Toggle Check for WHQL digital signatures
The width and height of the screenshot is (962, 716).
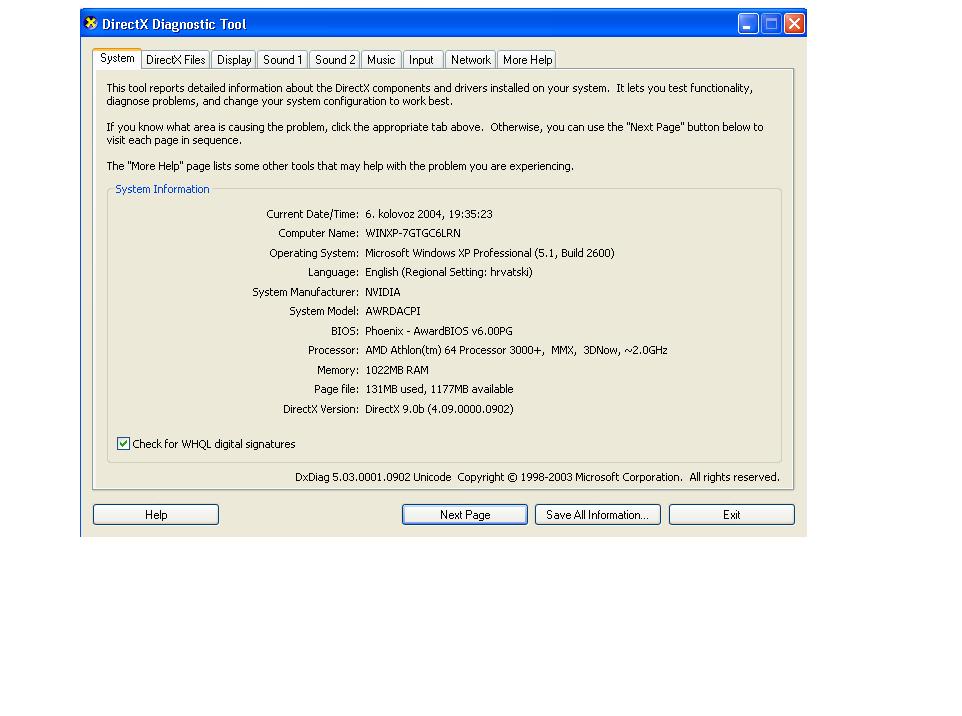[123, 444]
